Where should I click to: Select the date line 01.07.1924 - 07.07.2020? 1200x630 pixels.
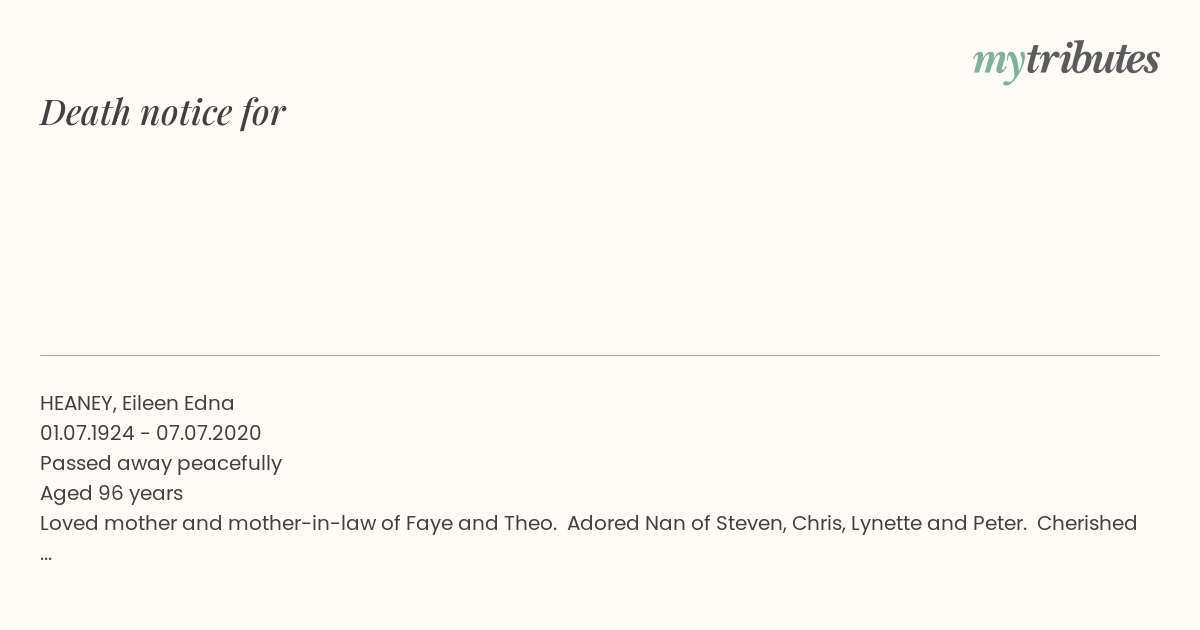pyautogui.click(x=151, y=433)
